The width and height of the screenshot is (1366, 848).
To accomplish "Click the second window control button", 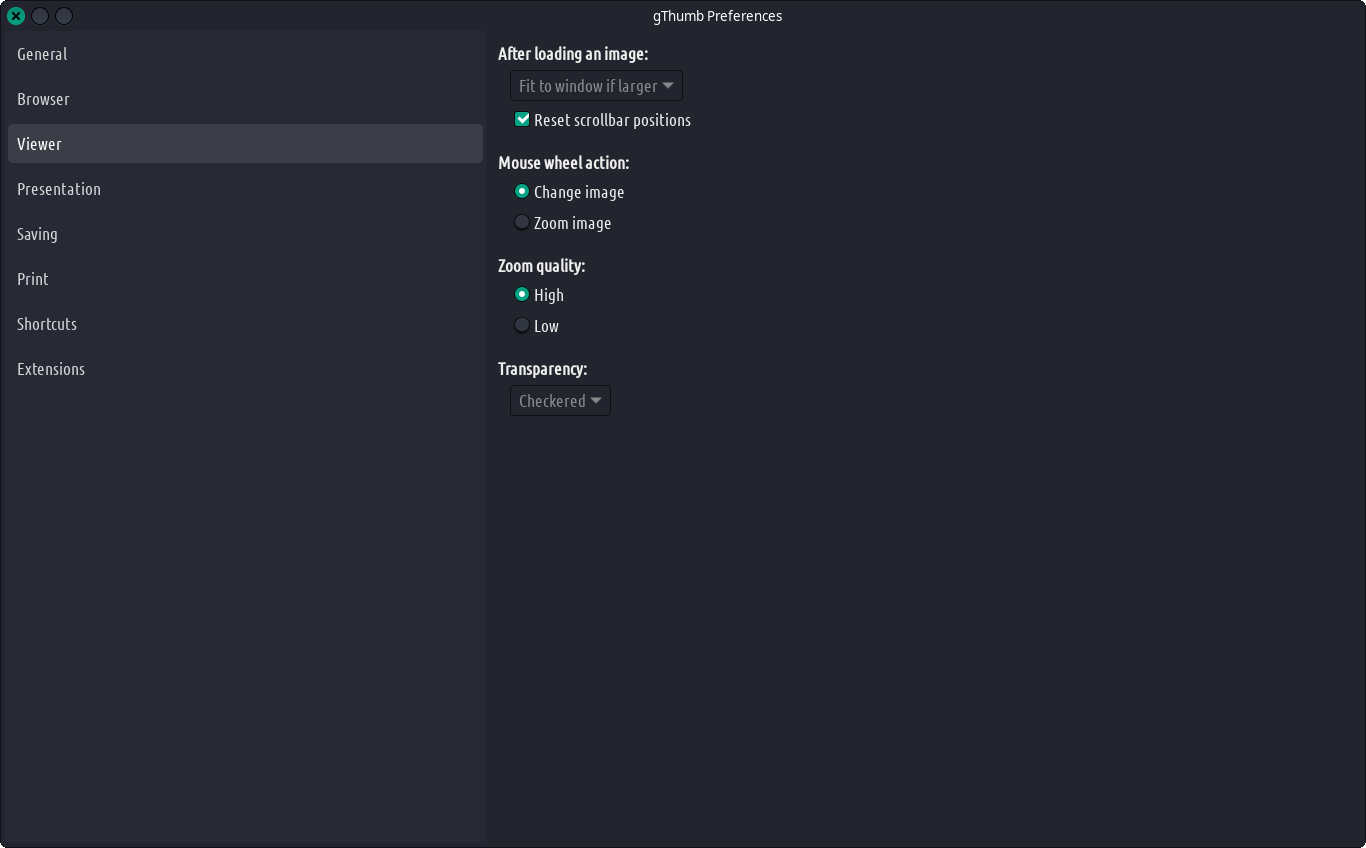I will coord(40,16).
